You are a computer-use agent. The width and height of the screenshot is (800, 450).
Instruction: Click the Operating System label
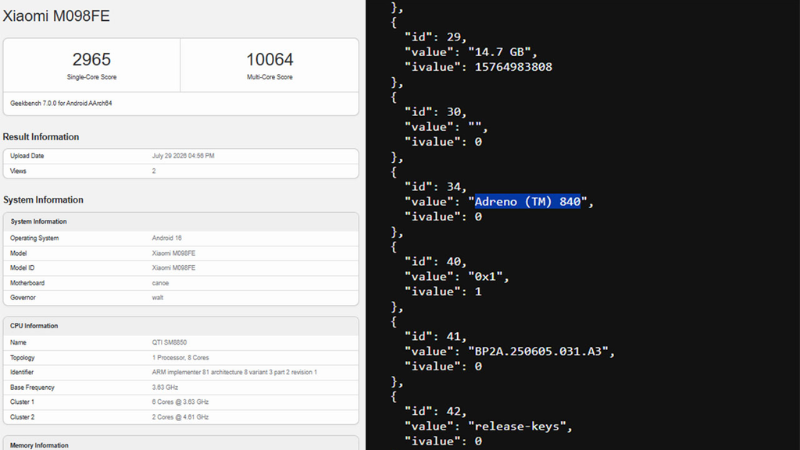click(x=34, y=238)
